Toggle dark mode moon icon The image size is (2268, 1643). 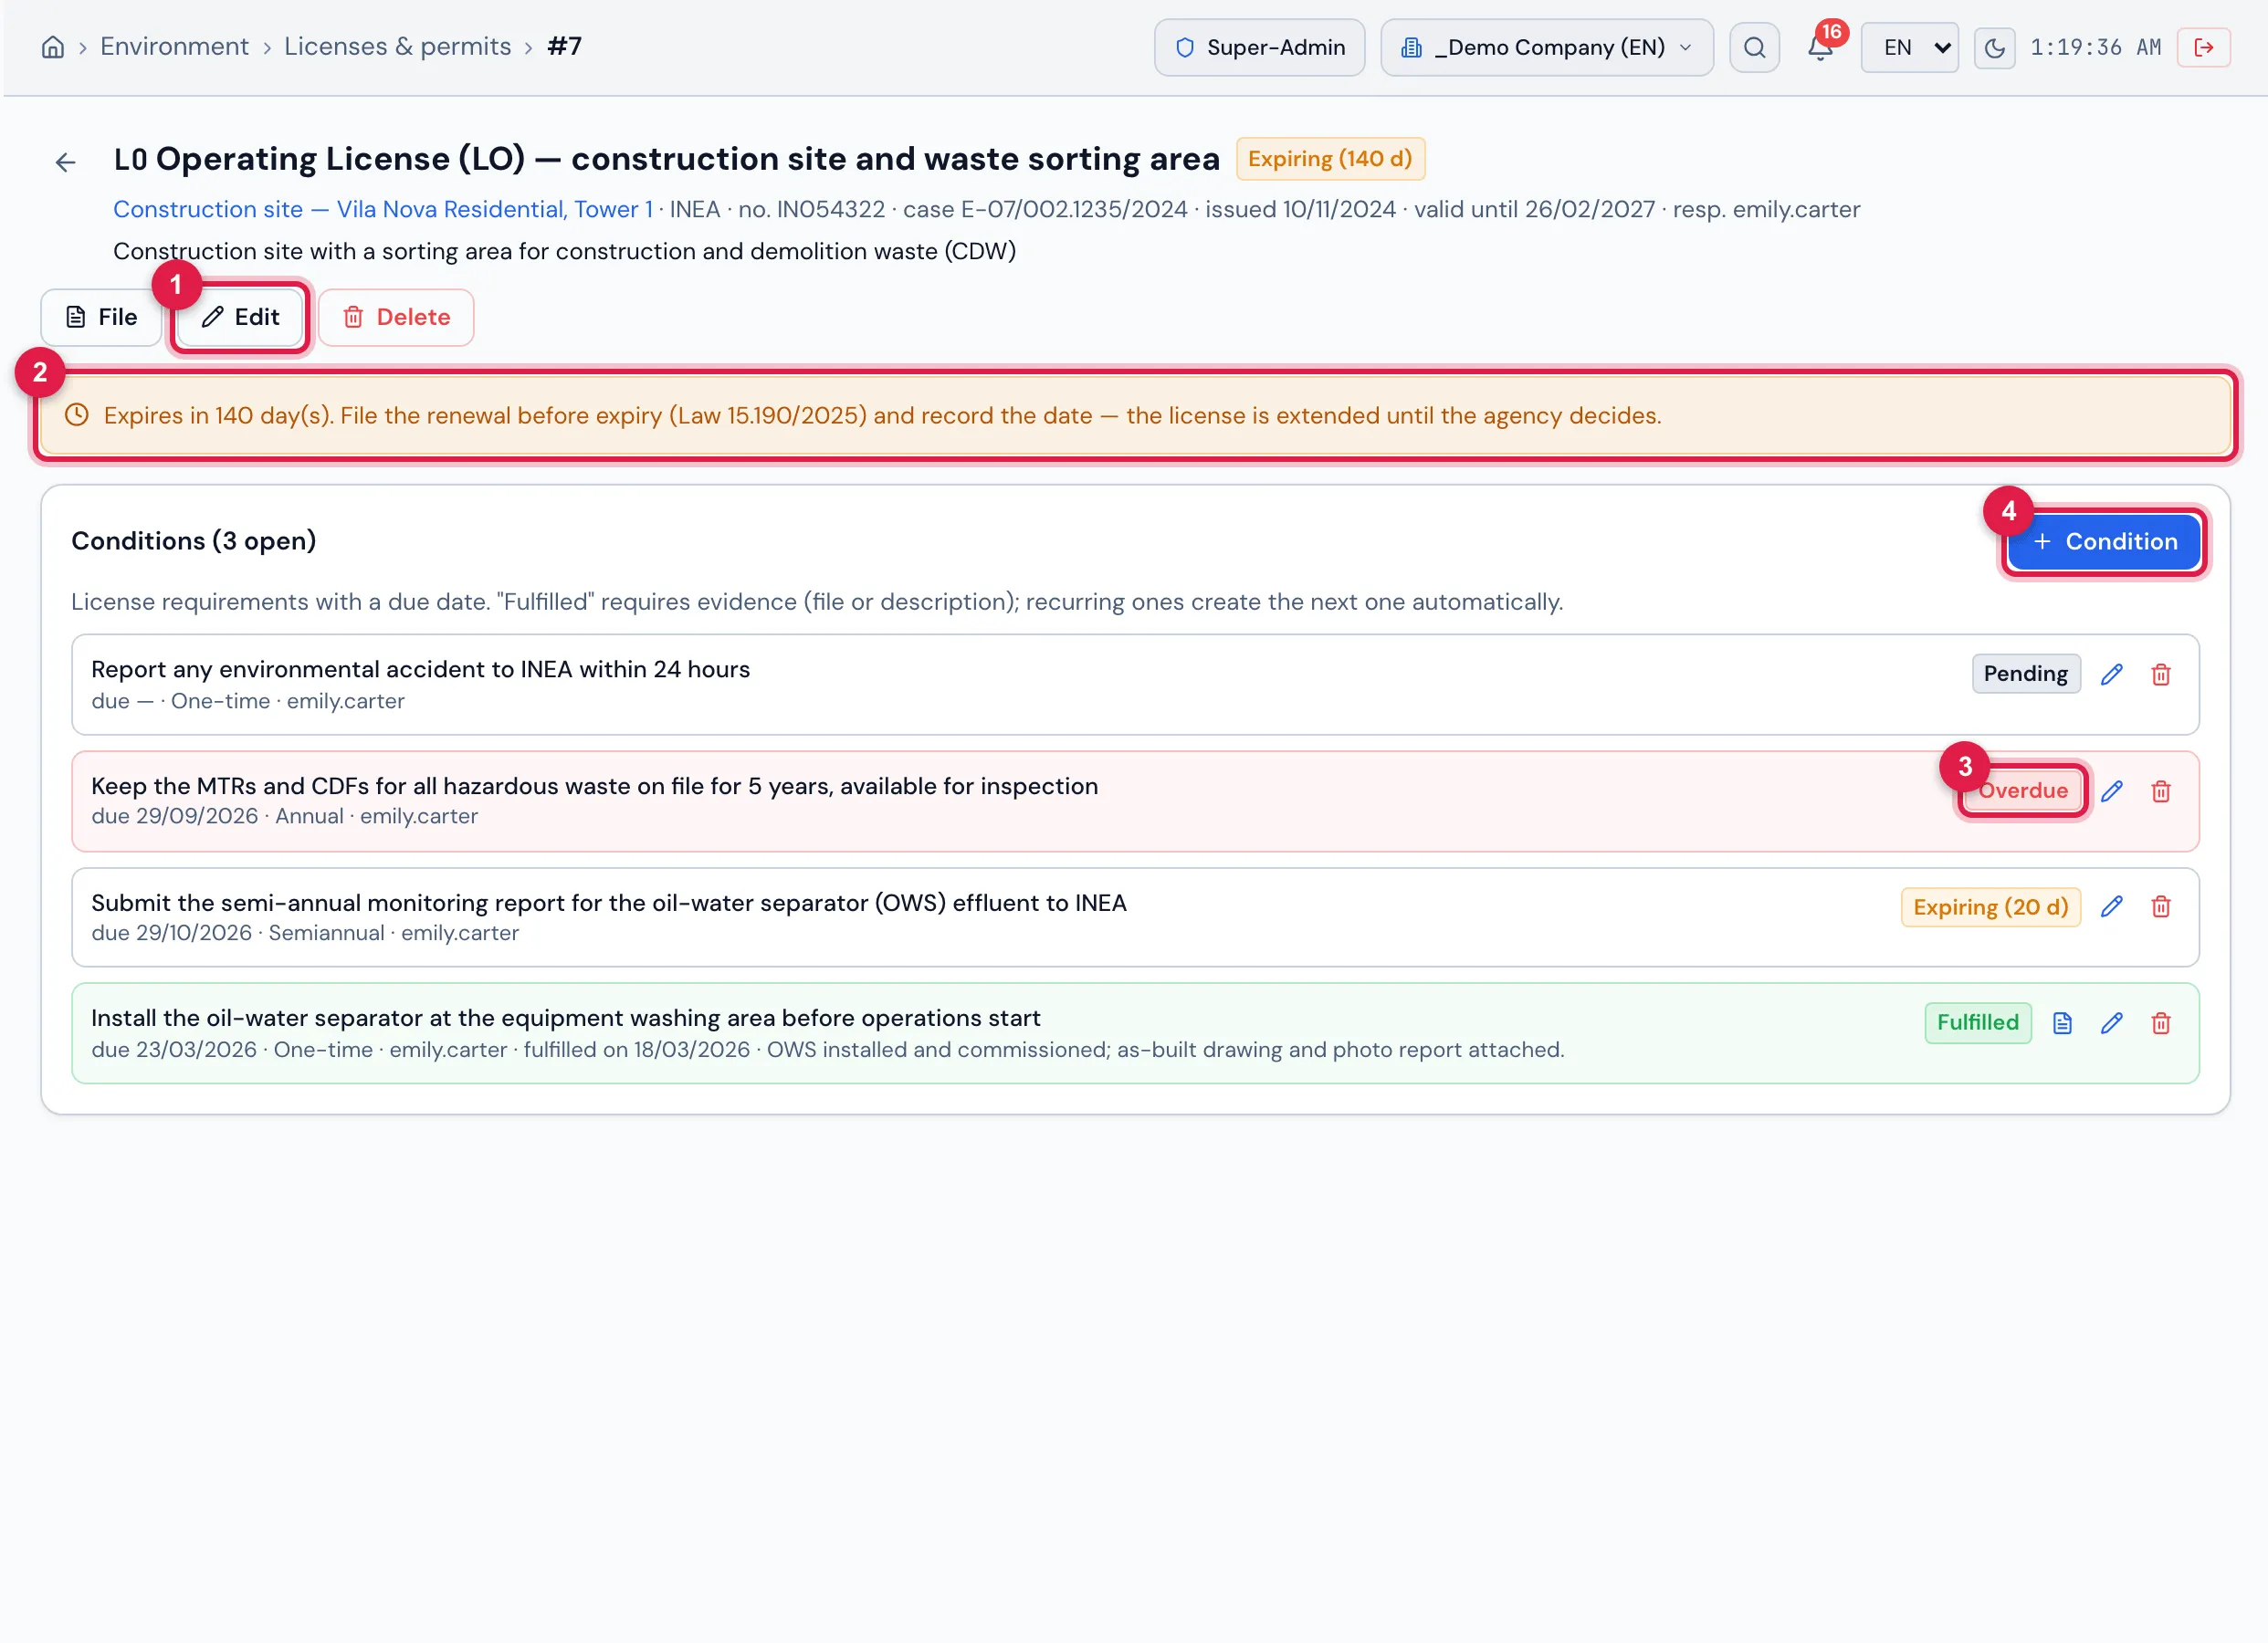coord(1994,47)
